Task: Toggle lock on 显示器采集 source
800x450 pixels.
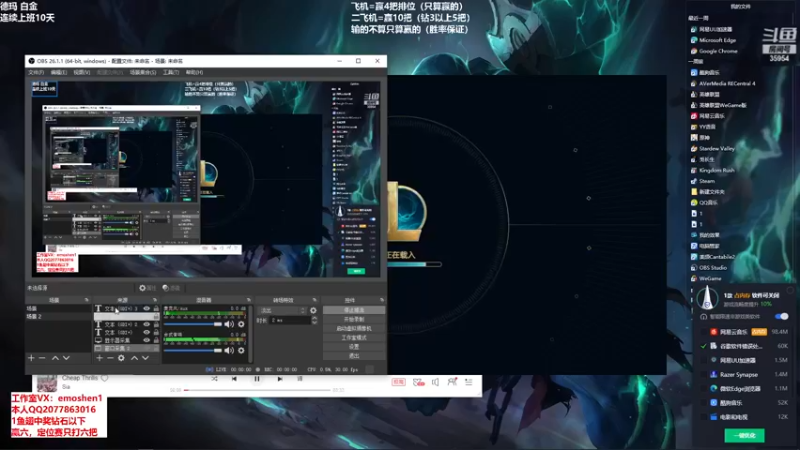Action: (156, 340)
